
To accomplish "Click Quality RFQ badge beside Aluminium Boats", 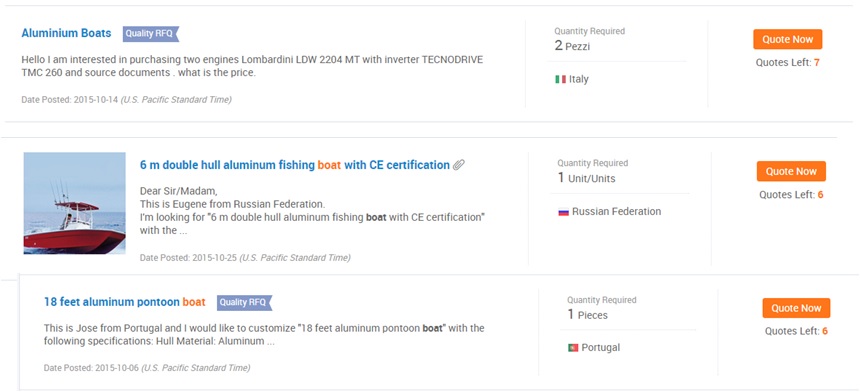I will [151, 33].
